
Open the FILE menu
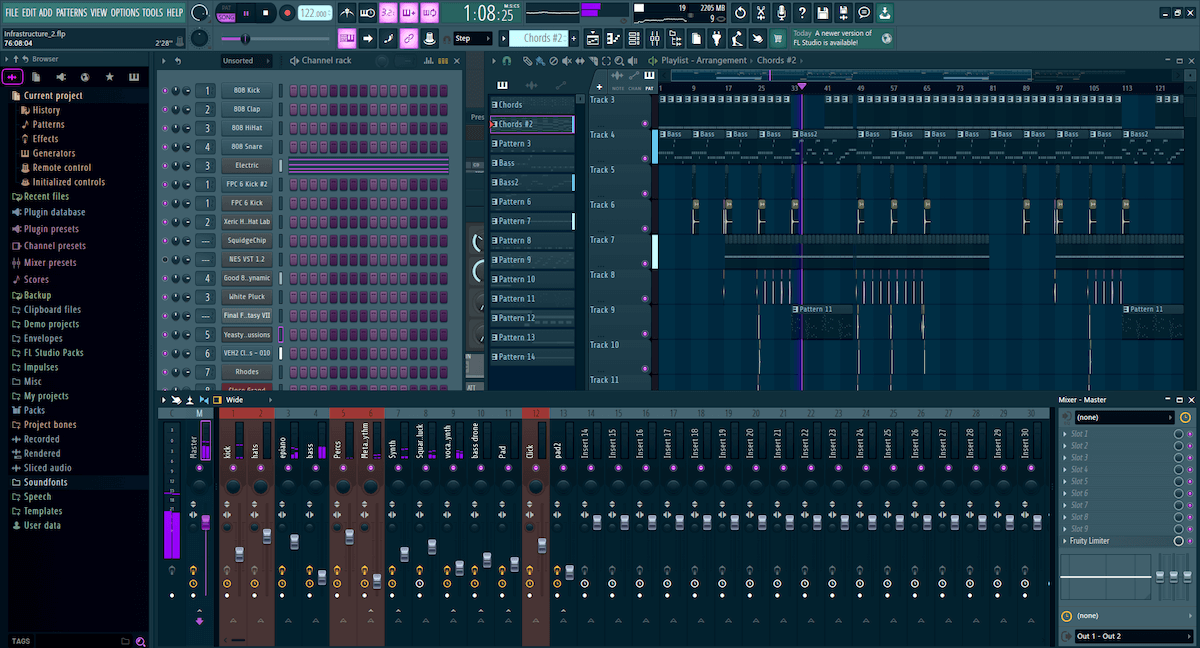click(x=12, y=12)
